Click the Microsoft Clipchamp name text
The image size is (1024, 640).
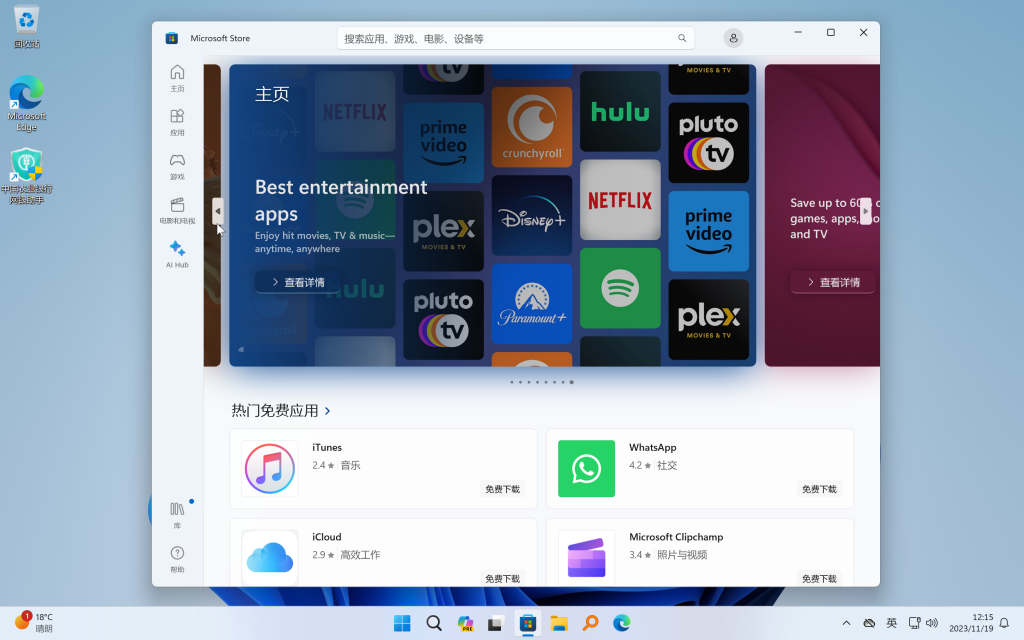click(676, 537)
